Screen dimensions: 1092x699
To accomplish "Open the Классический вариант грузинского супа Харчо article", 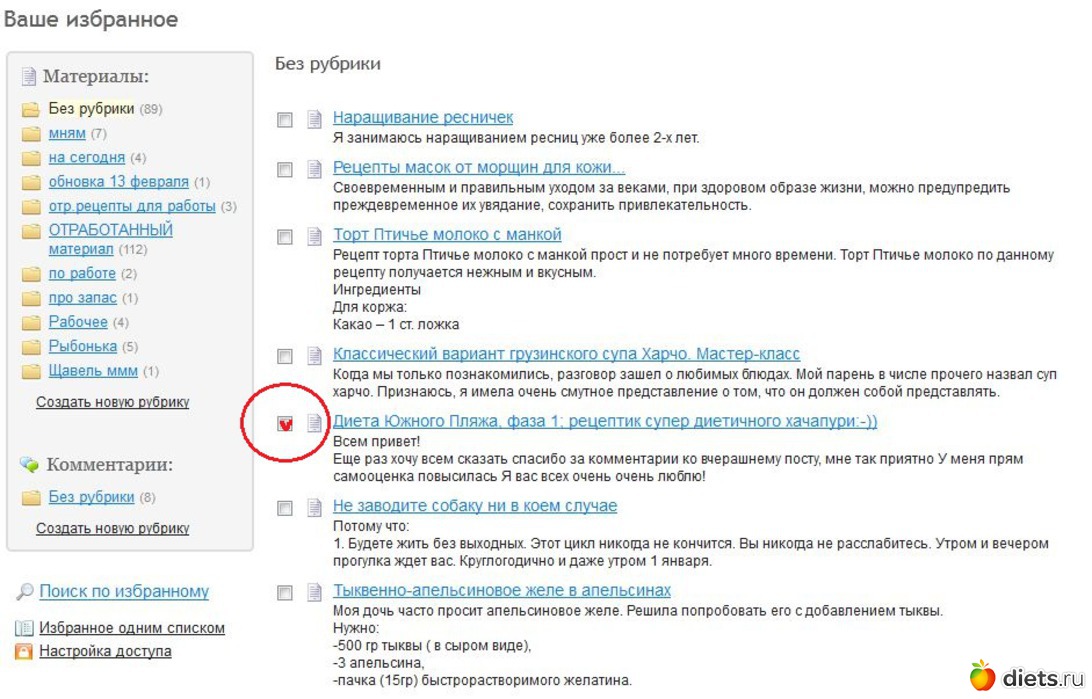I will coord(566,355).
